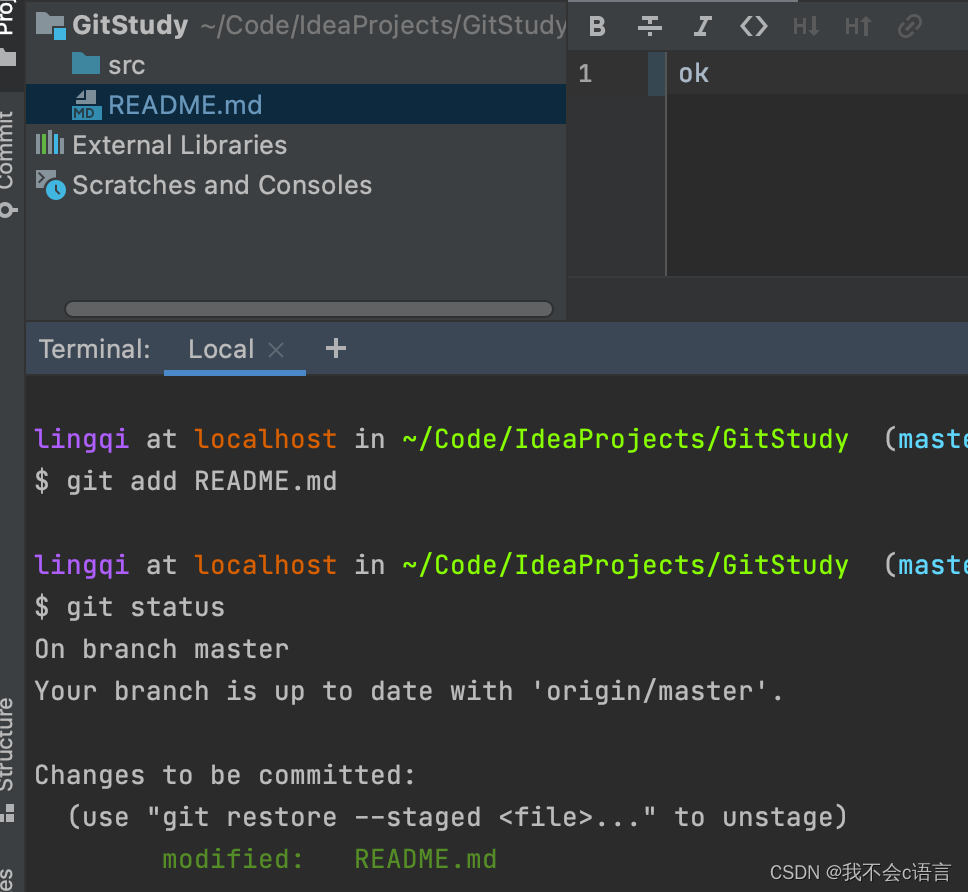This screenshot has height=892, width=968.
Task: Close the Local terminal tab
Action: coord(276,350)
